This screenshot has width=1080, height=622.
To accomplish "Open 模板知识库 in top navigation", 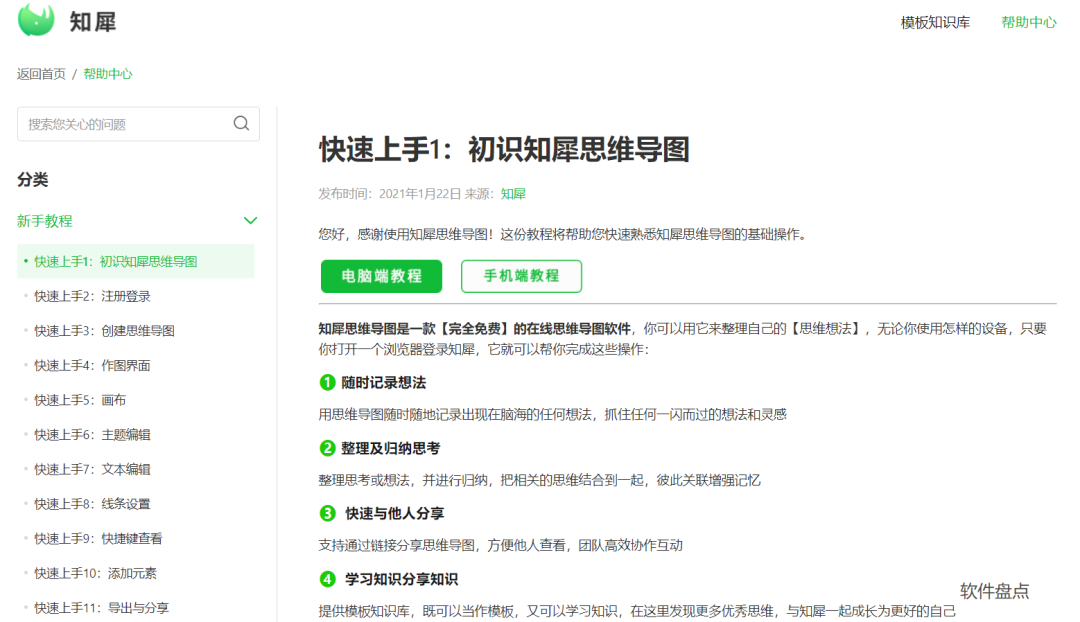I will (935, 23).
